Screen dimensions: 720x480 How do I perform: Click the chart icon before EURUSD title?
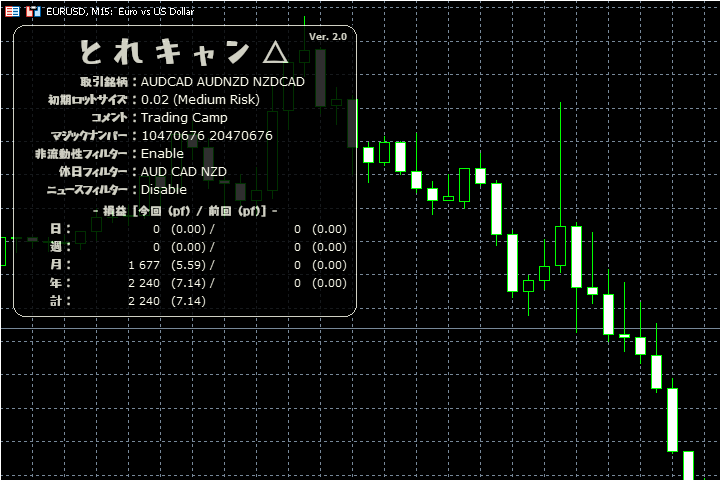[33, 11]
